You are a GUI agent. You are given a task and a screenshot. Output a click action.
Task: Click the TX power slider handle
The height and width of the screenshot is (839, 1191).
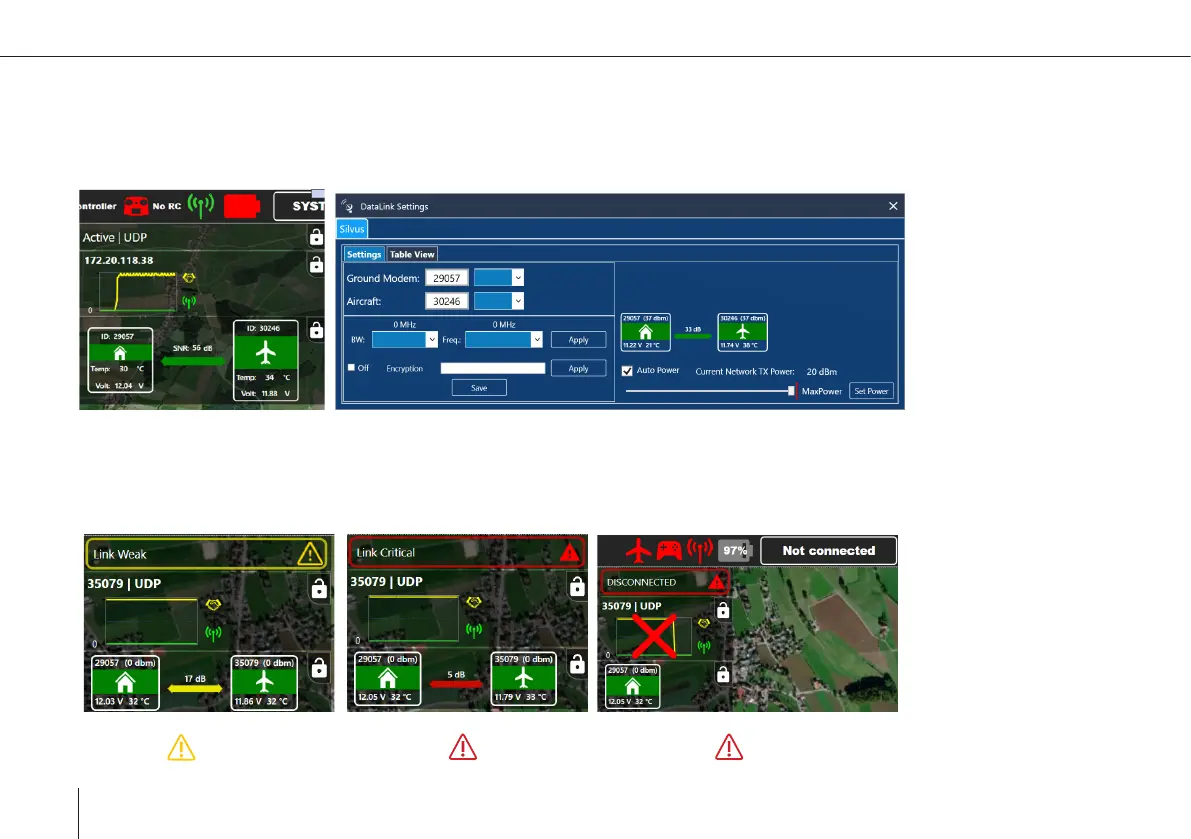tap(791, 390)
